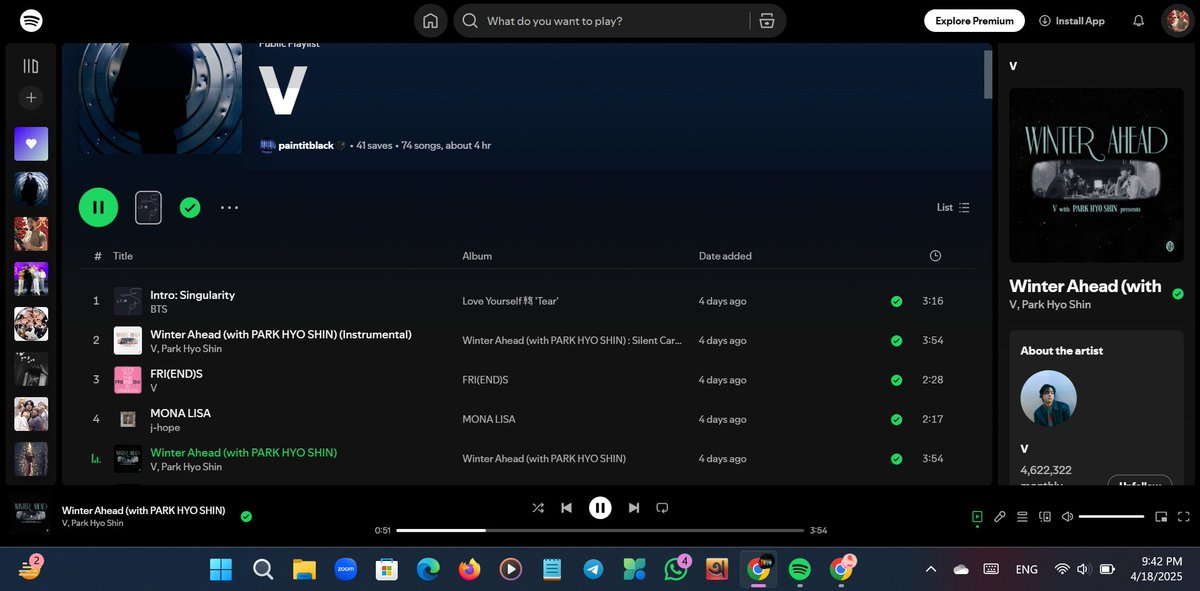Adjust the volume slider
This screenshot has width=1200, height=591.
click(x=1111, y=517)
